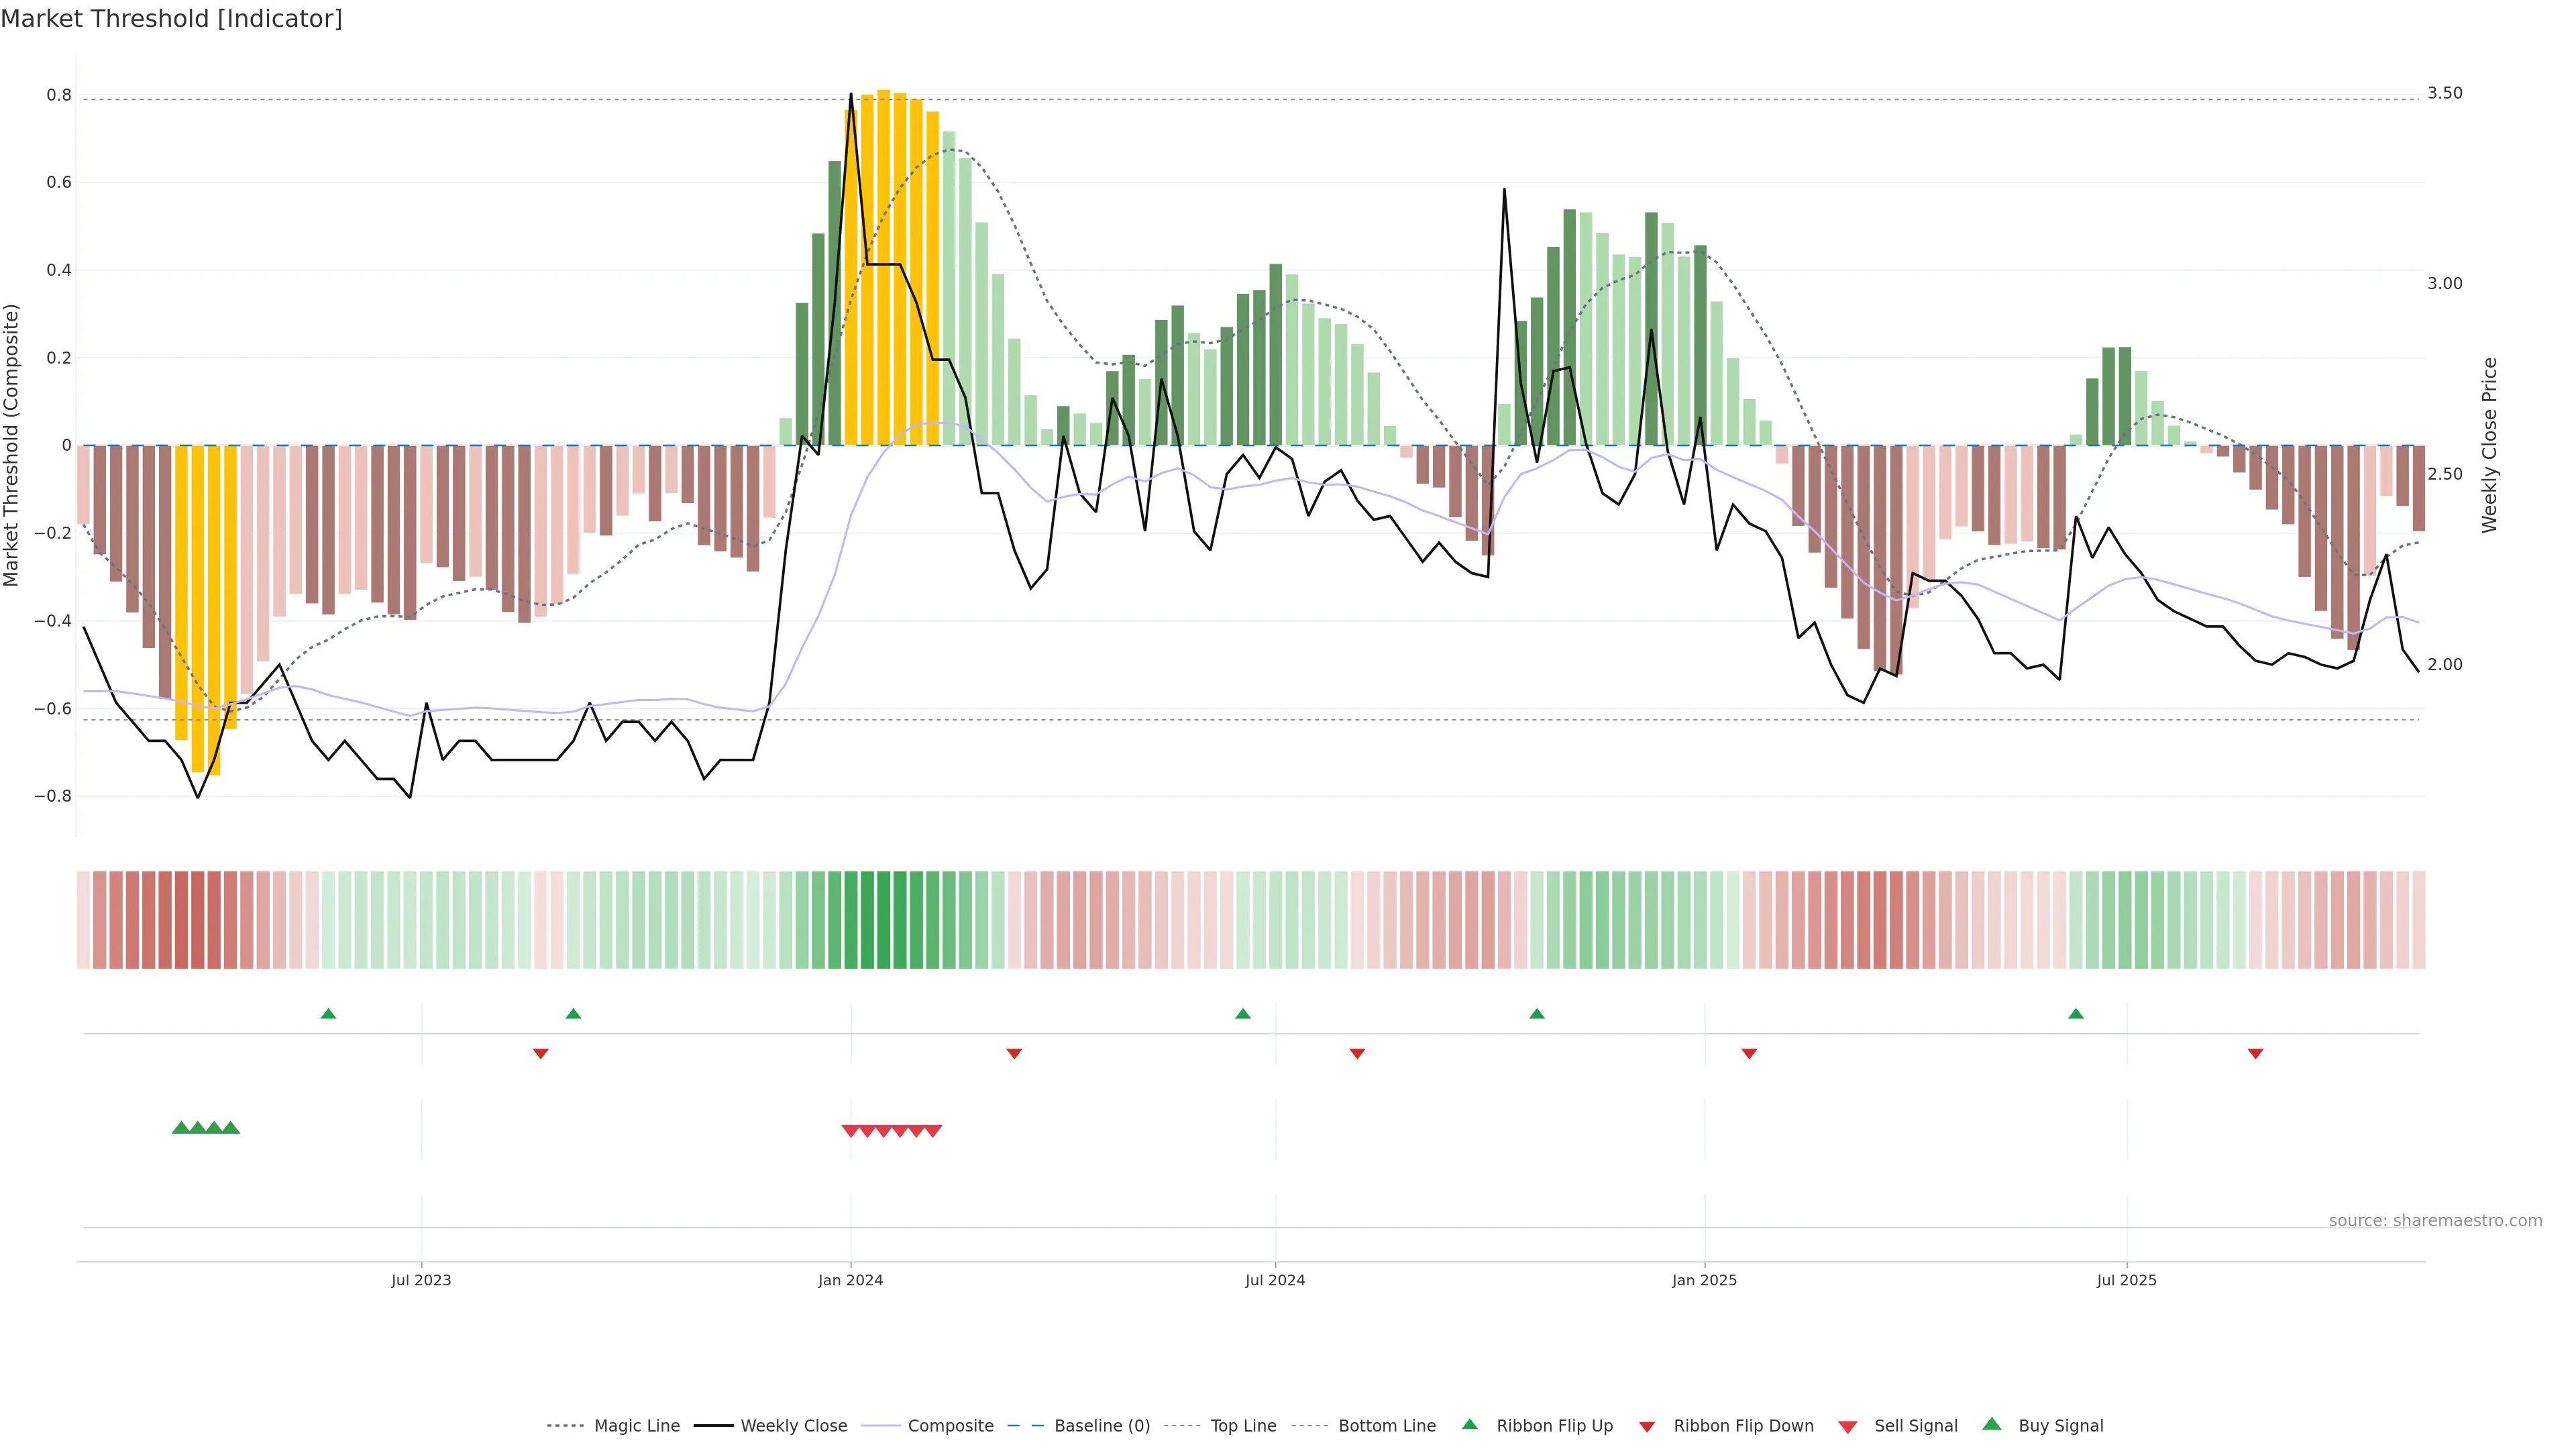Toggle the Composite legend entry
Viewport: 2576px width, 1449px height.
click(x=950, y=1426)
